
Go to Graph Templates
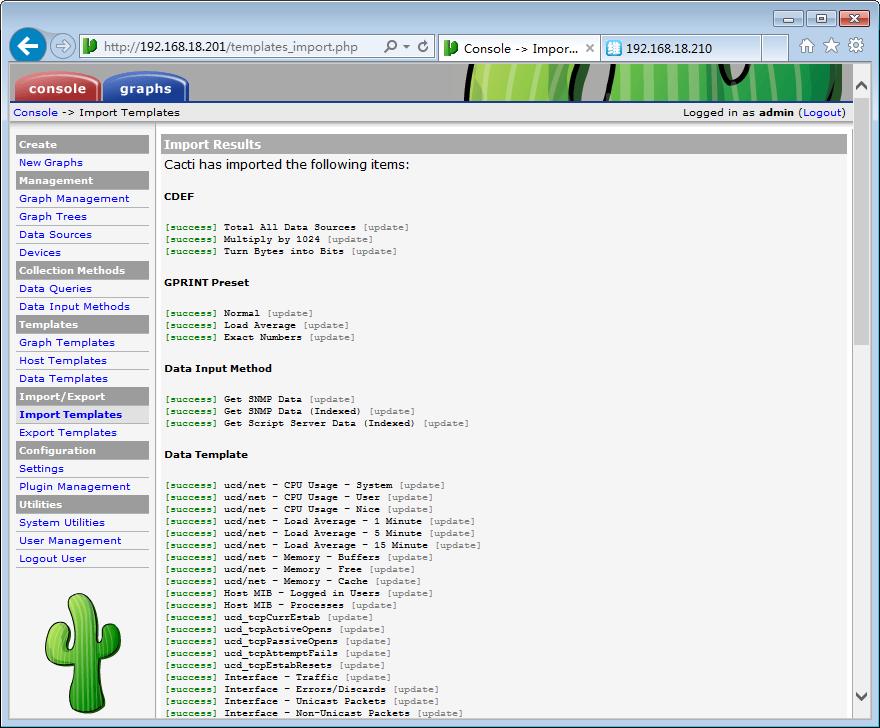pyautogui.click(x=67, y=342)
